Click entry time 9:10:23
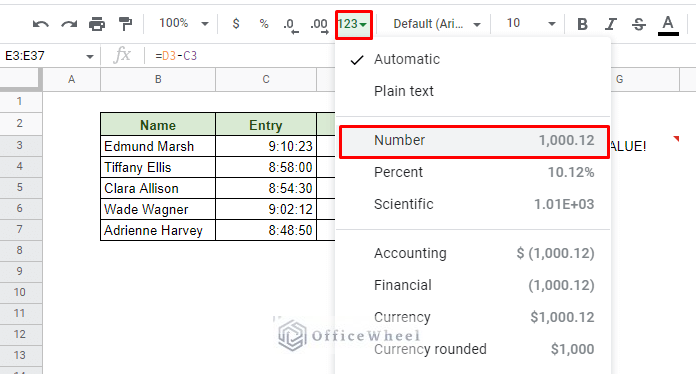 (x=266, y=146)
